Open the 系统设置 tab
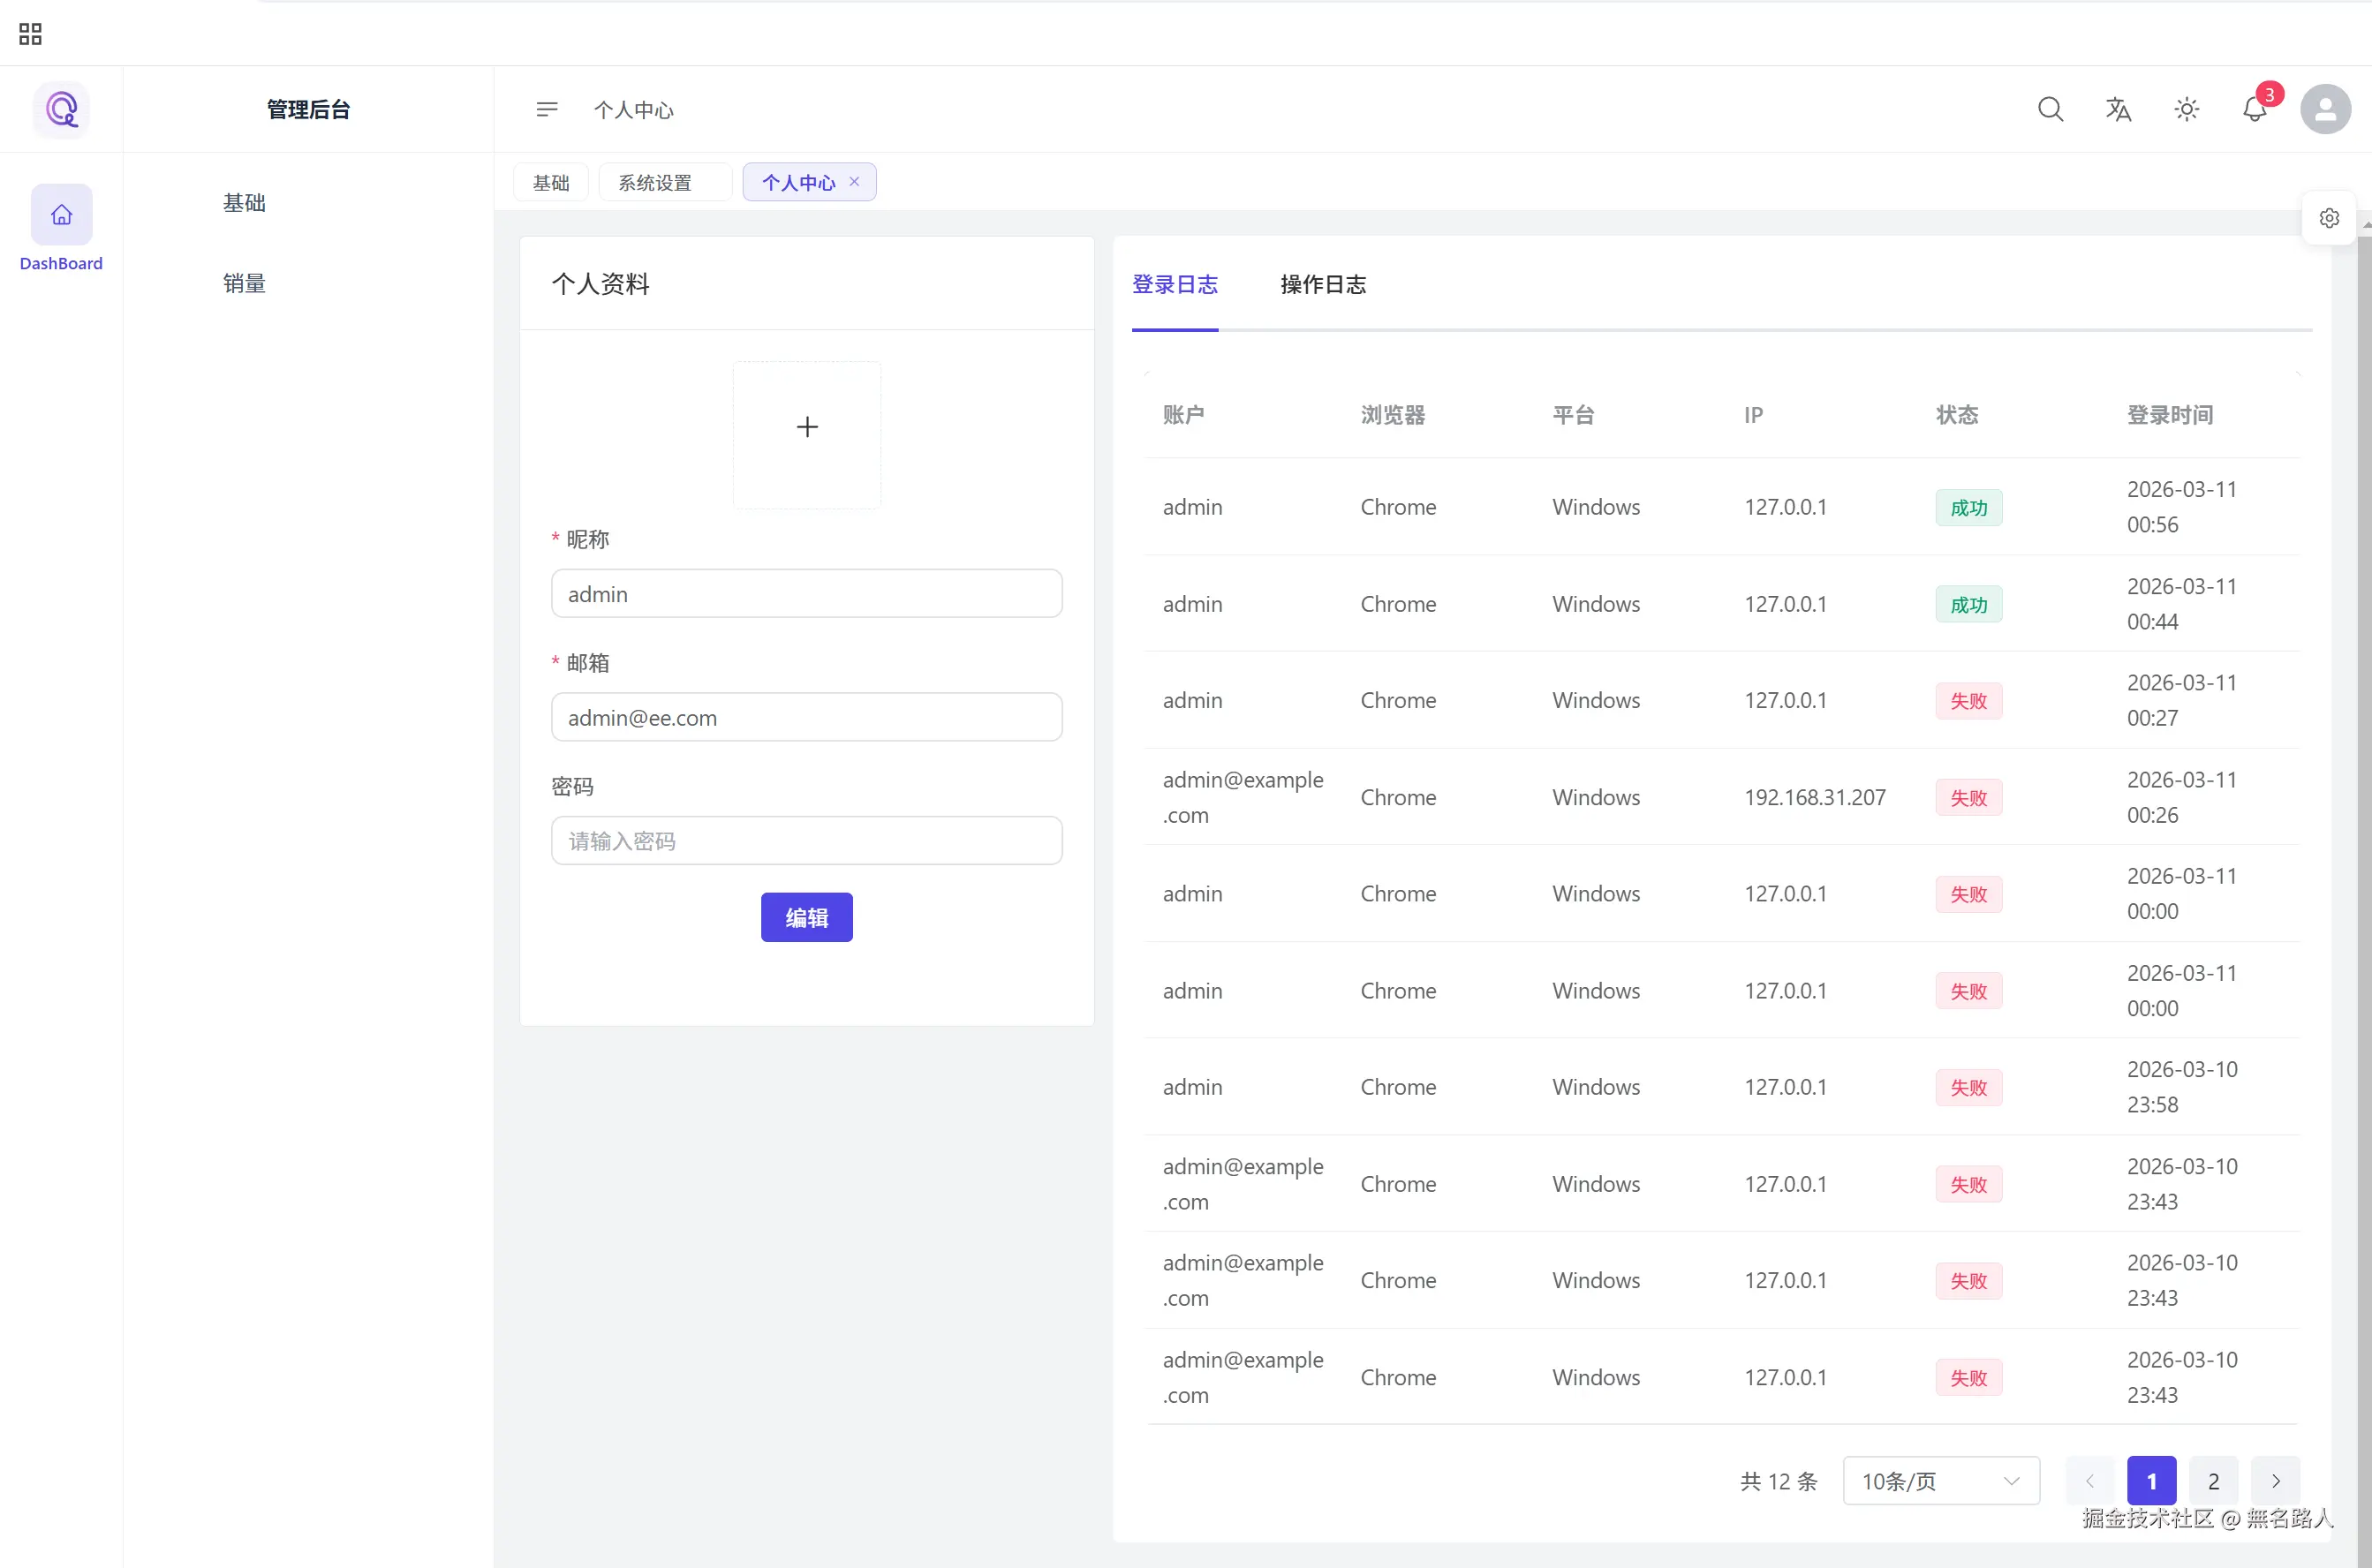This screenshot has height=1568, width=2372. 655,183
